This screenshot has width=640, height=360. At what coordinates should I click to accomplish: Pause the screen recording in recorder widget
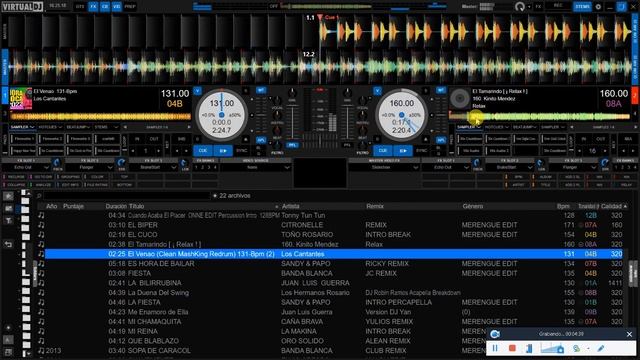coord(495,348)
